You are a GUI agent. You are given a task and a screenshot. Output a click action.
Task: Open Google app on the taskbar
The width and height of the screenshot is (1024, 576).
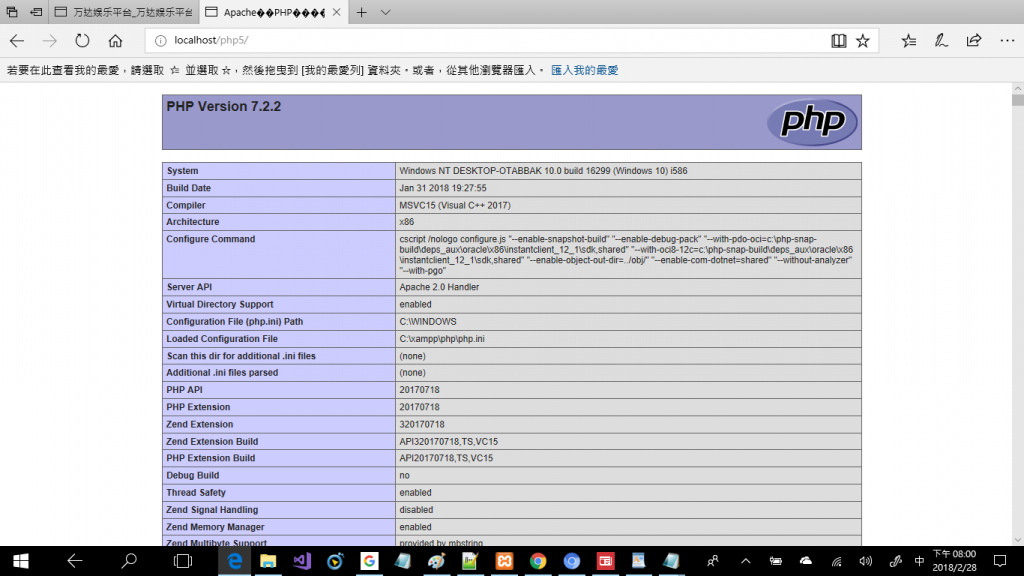[x=369, y=561]
